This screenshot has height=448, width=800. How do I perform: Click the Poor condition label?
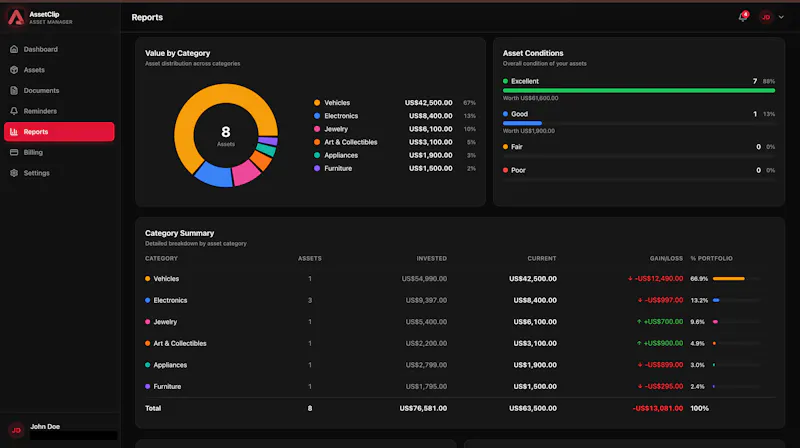coord(518,170)
